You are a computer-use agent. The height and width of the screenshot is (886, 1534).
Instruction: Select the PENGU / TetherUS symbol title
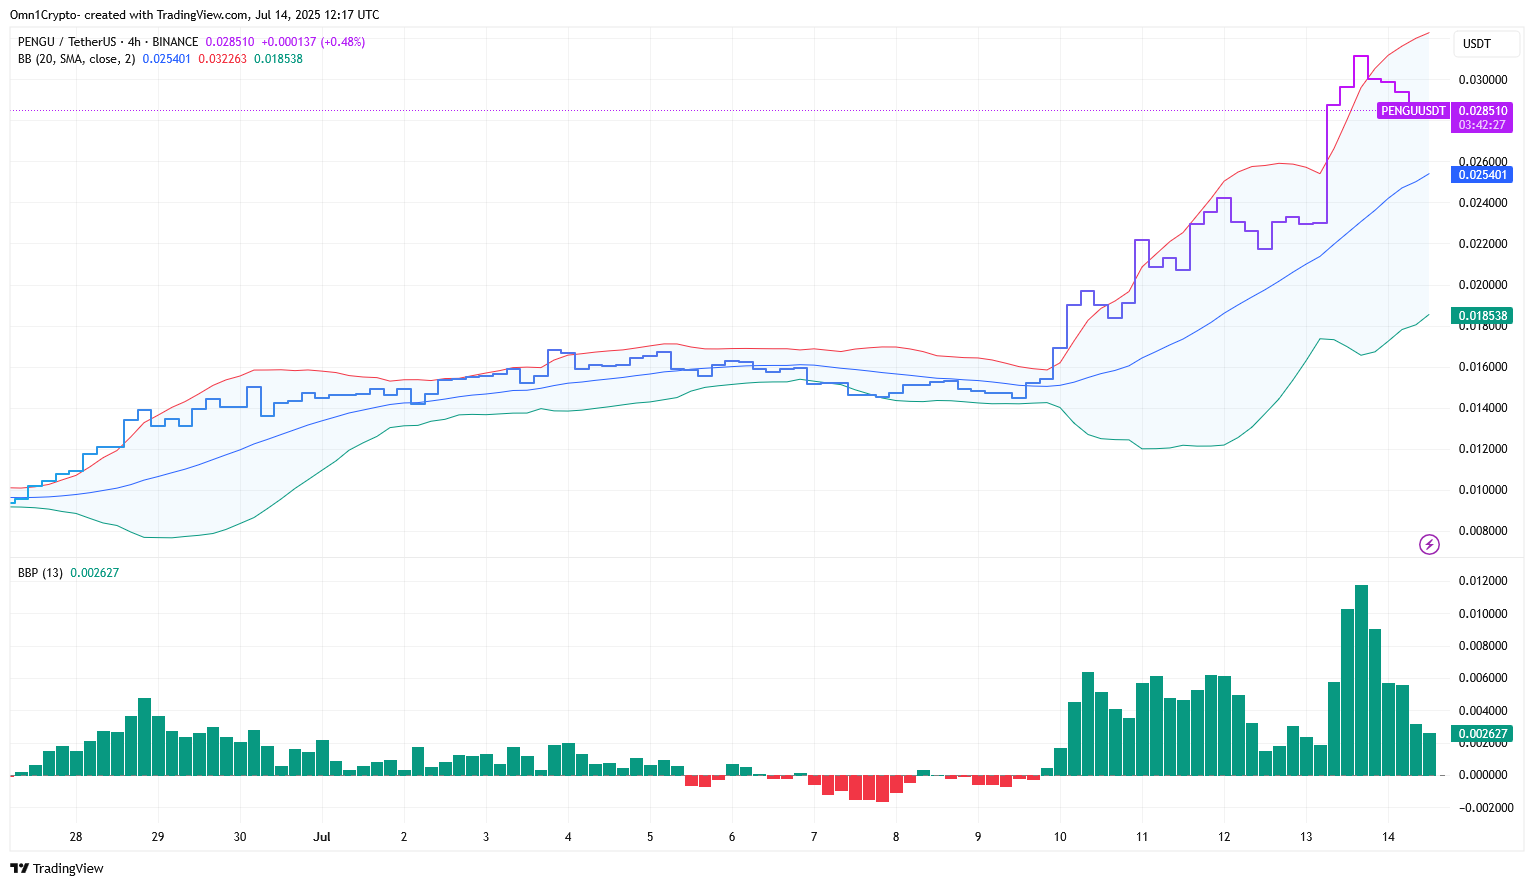(x=107, y=42)
